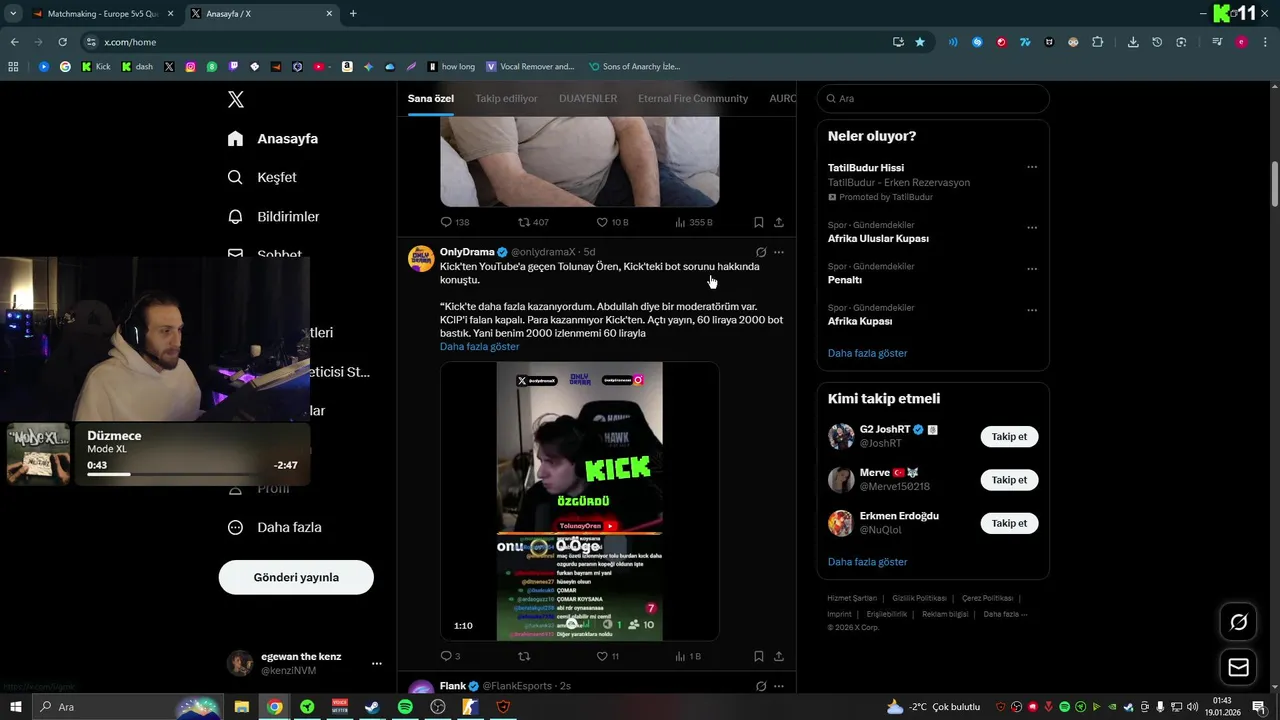Open Chrome profile avatar
The height and width of the screenshot is (720, 1280).
[x=1241, y=42]
